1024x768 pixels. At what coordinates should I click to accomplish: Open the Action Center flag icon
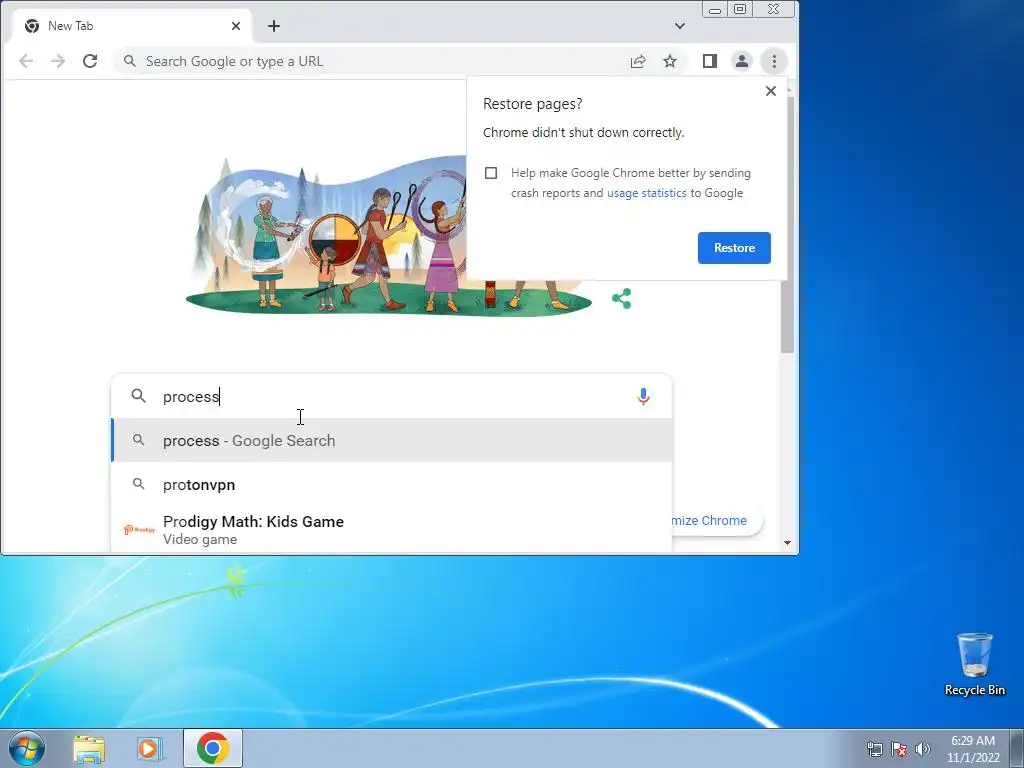click(899, 749)
